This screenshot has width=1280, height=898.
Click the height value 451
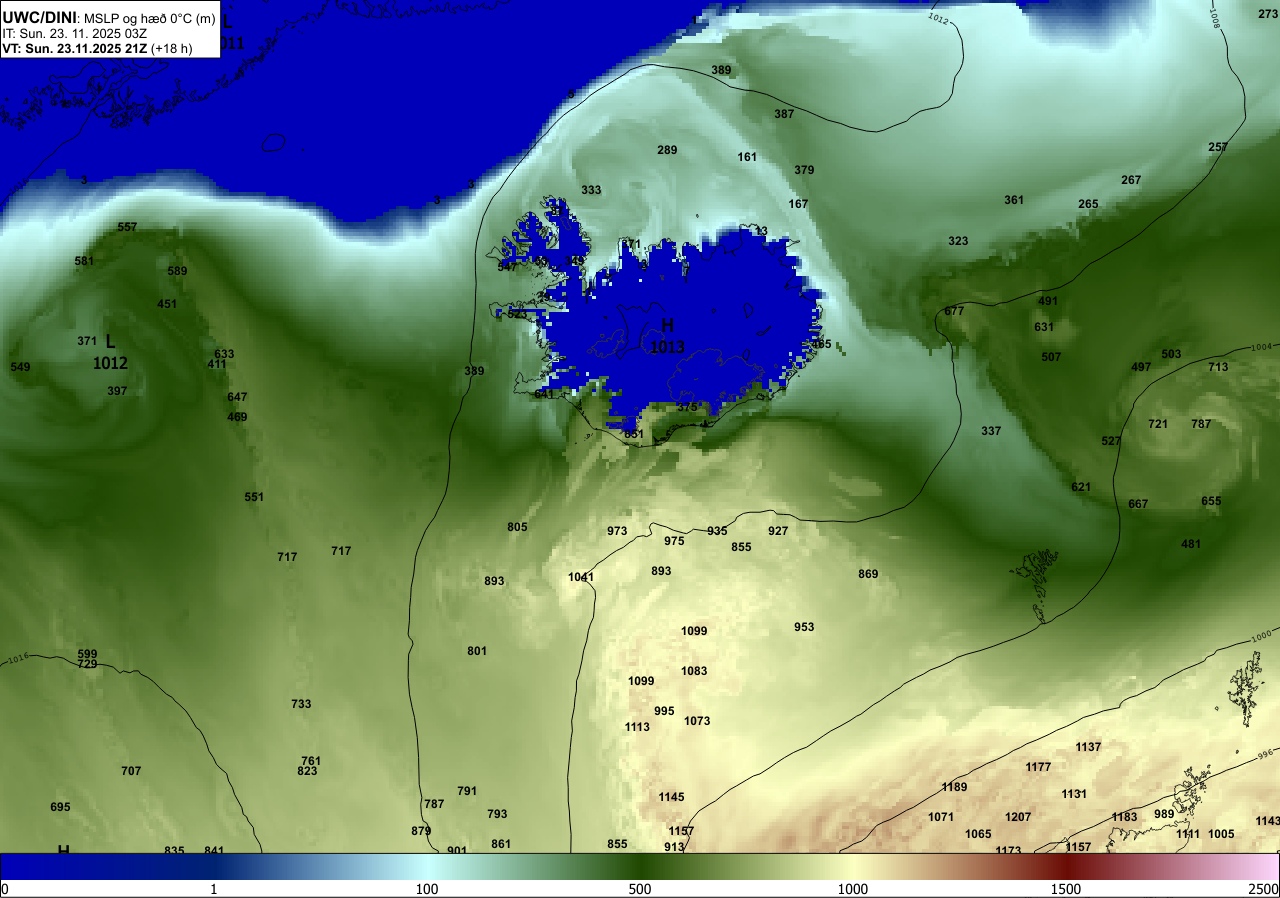coord(167,304)
